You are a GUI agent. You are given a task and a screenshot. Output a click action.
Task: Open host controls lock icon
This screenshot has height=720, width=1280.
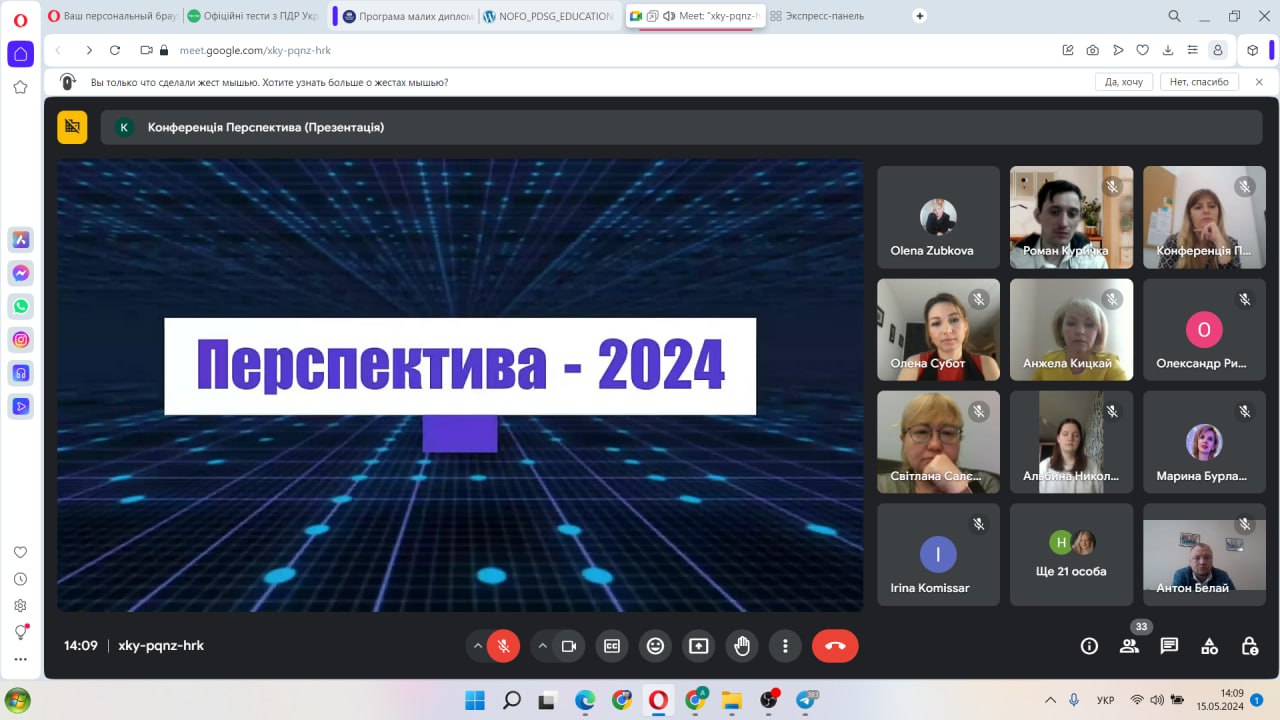point(1249,646)
